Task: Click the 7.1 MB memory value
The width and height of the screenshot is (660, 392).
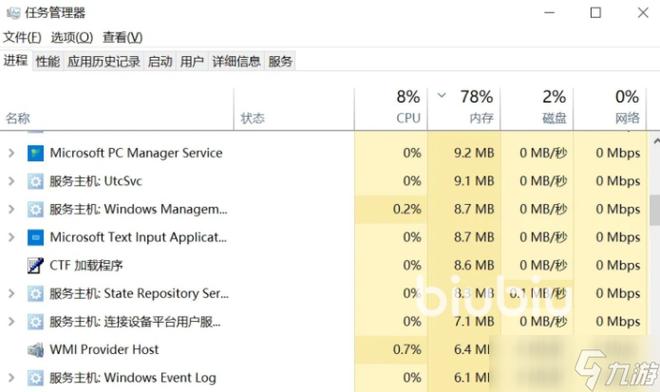Action: click(x=474, y=322)
